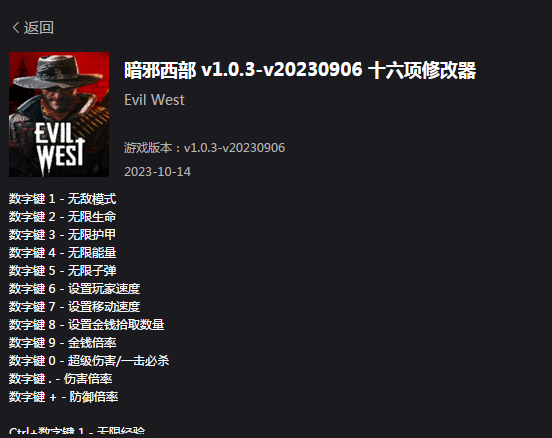Select the 设置玩家速度 hotkey line
Viewport: 552px width, 438px height.
[x=75, y=289]
